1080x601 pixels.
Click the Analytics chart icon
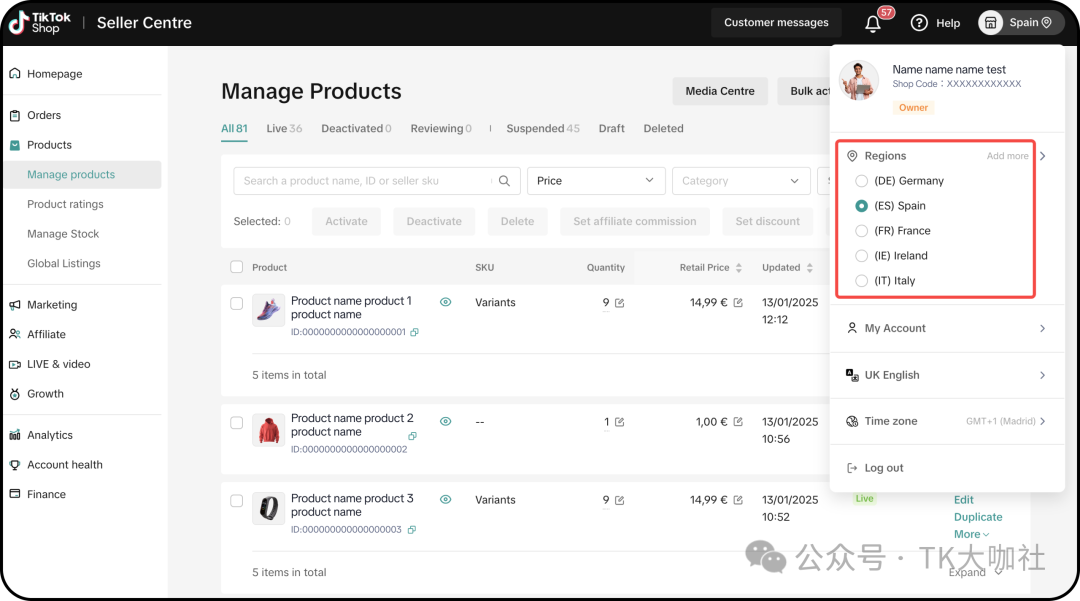click(x=14, y=435)
